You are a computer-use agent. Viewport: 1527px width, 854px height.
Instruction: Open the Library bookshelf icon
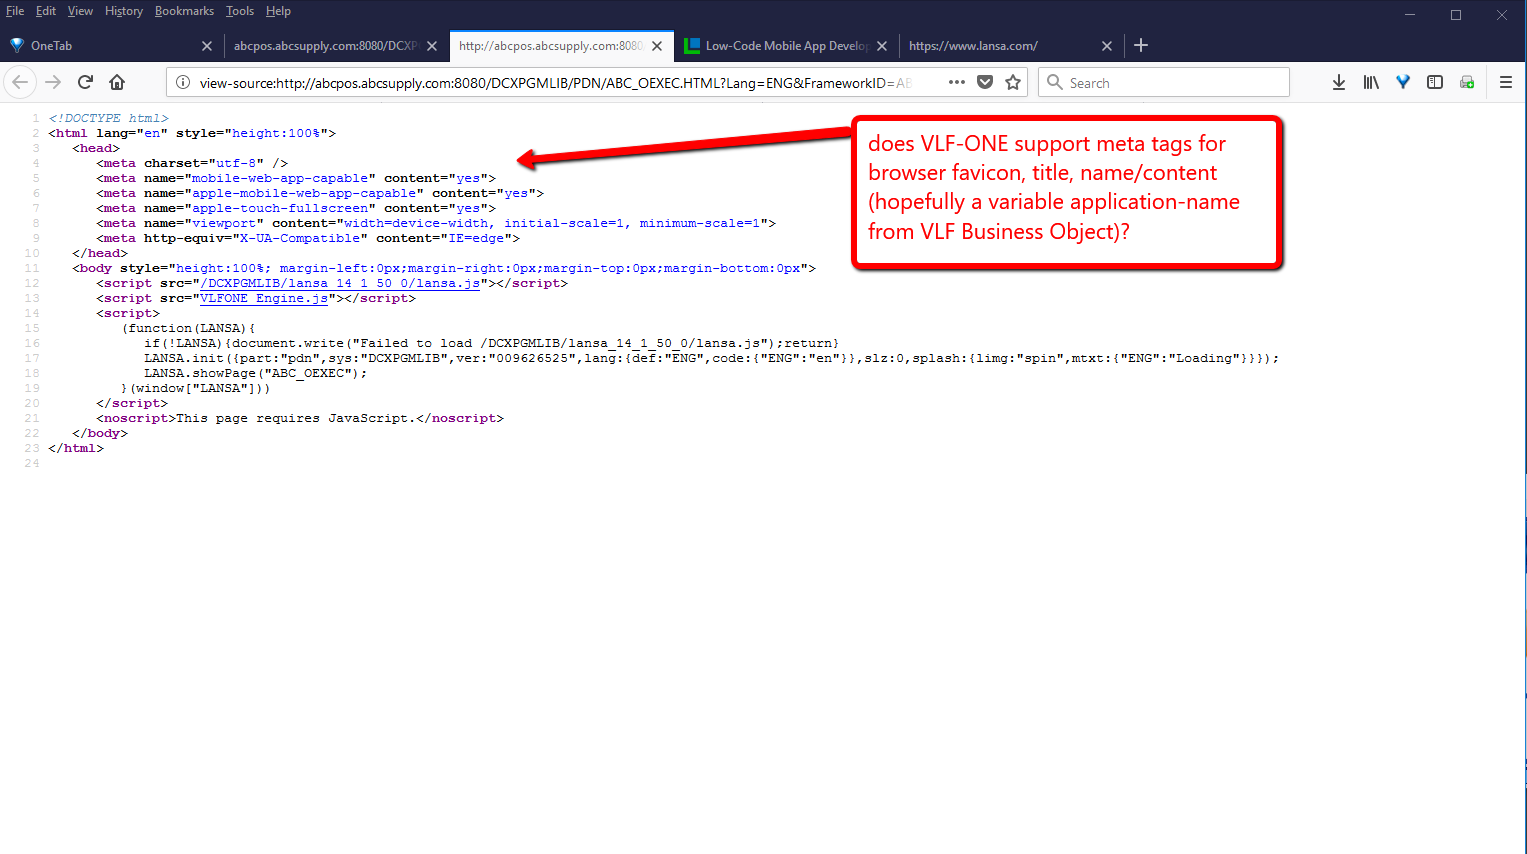coord(1370,82)
